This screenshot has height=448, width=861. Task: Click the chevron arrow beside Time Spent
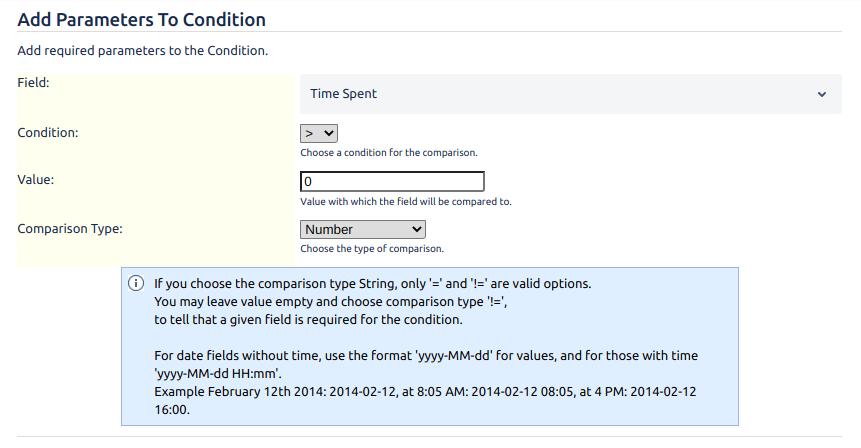822,94
